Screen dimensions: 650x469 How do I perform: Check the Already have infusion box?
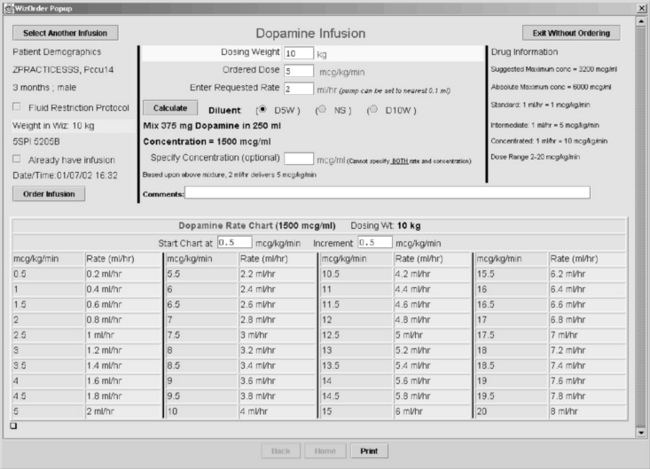(17, 159)
